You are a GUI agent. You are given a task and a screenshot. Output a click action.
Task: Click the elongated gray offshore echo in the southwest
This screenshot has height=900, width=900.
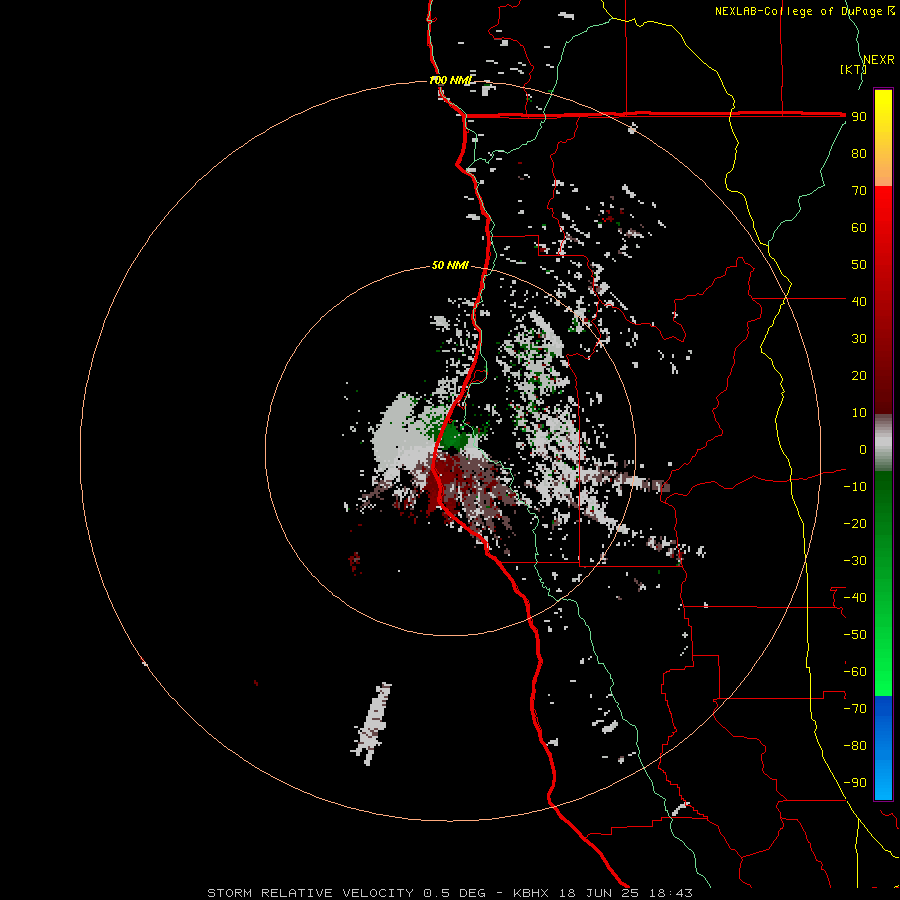tap(372, 723)
